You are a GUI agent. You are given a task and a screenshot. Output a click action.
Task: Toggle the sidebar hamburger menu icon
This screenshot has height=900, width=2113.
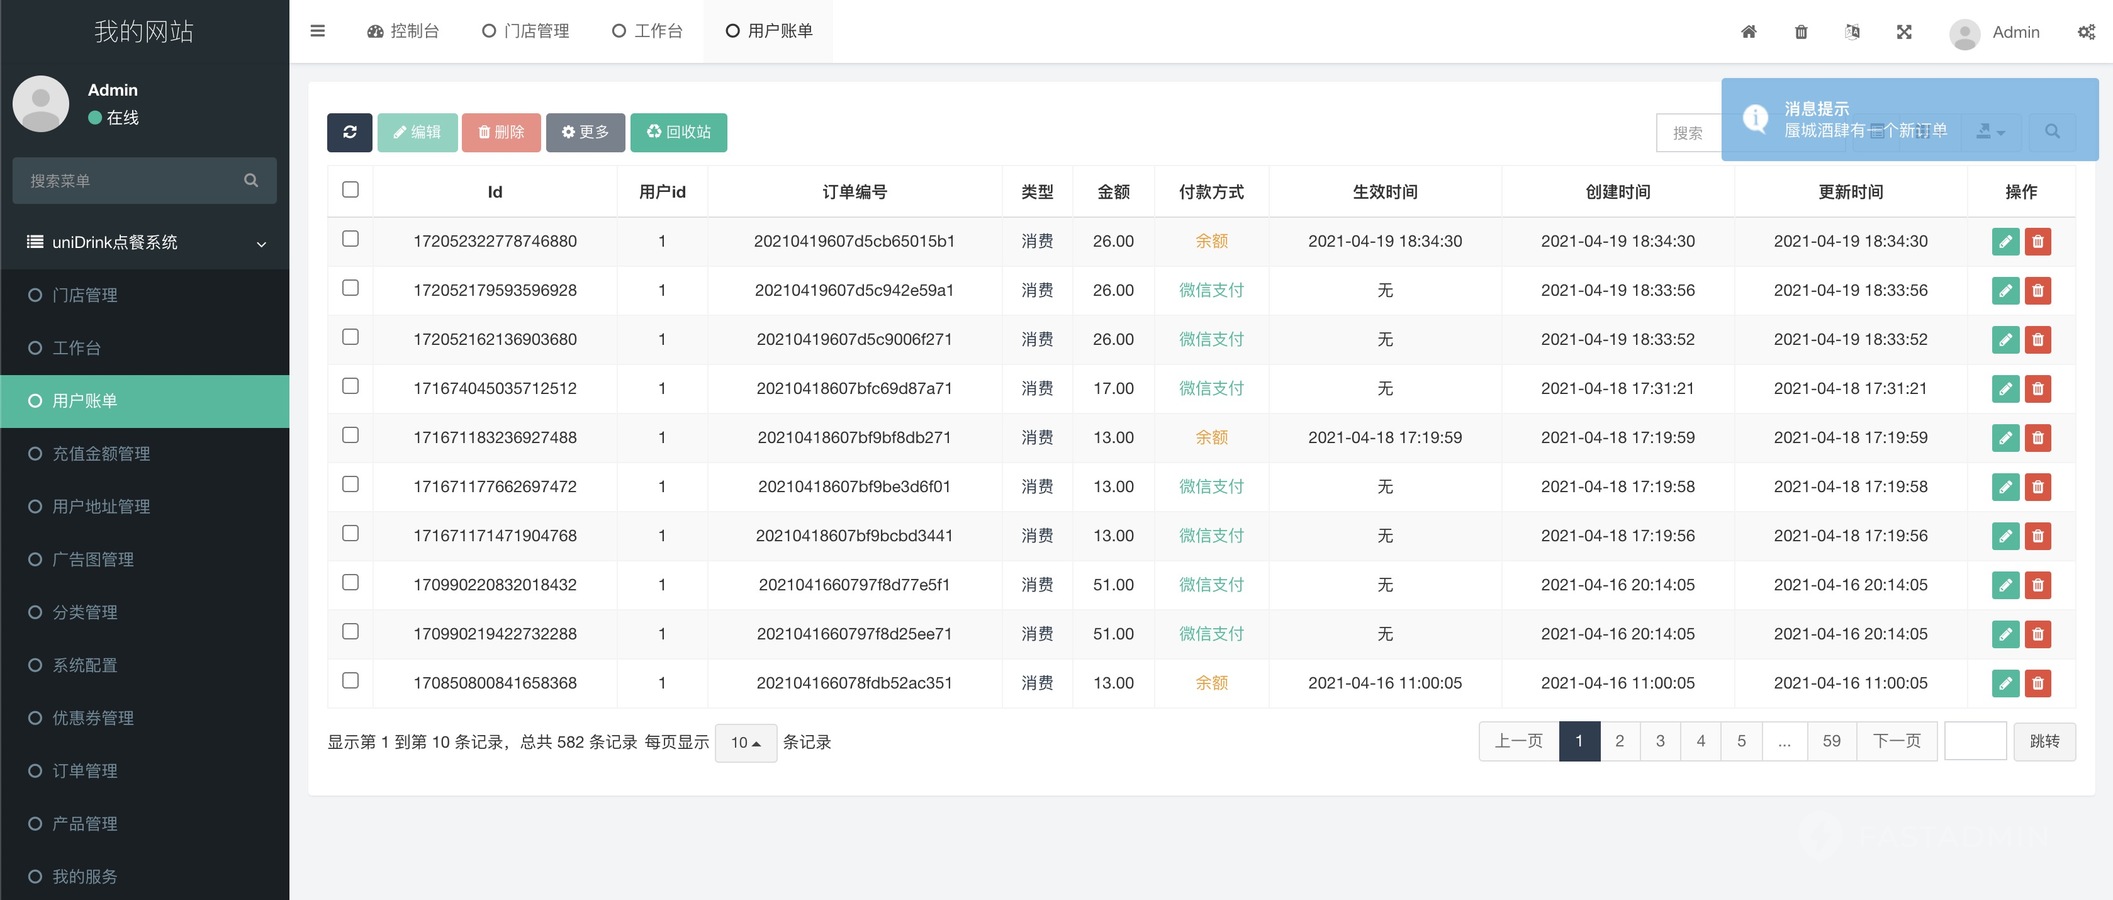[318, 31]
